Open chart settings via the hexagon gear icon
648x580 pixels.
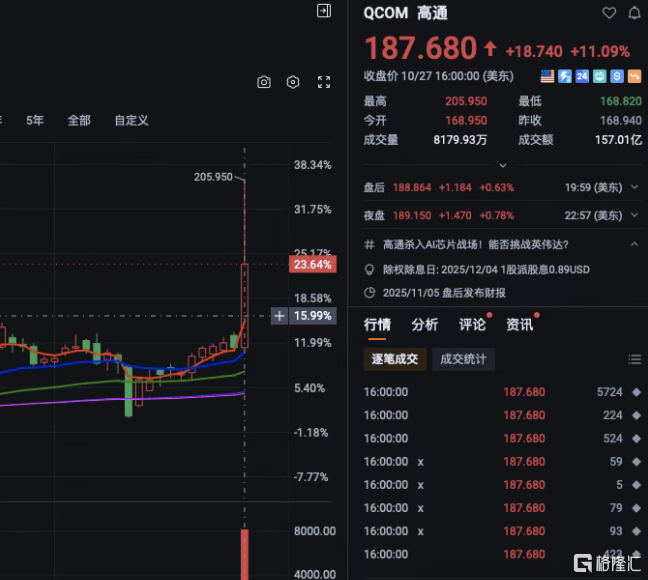click(x=293, y=82)
